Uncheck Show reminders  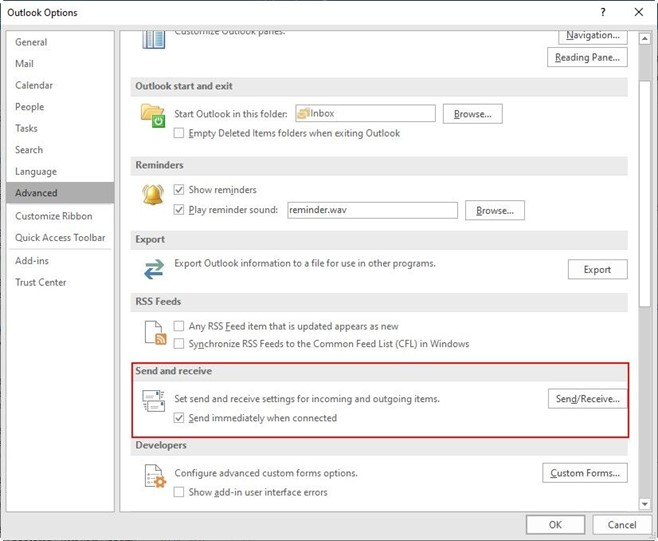coord(179,190)
